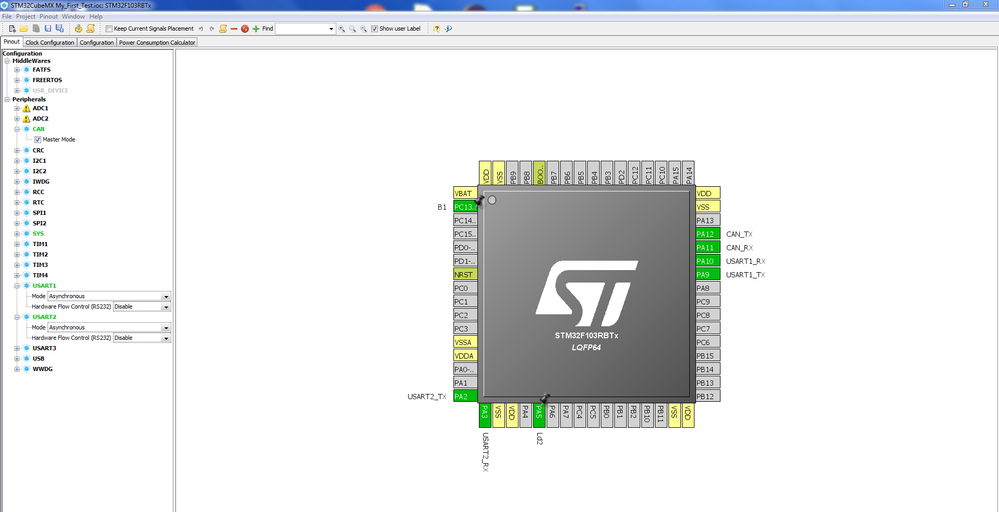Image resolution: width=999 pixels, height=512 pixels.
Task: Click the PB12 pin on chip
Action: pyautogui.click(x=708, y=396)
